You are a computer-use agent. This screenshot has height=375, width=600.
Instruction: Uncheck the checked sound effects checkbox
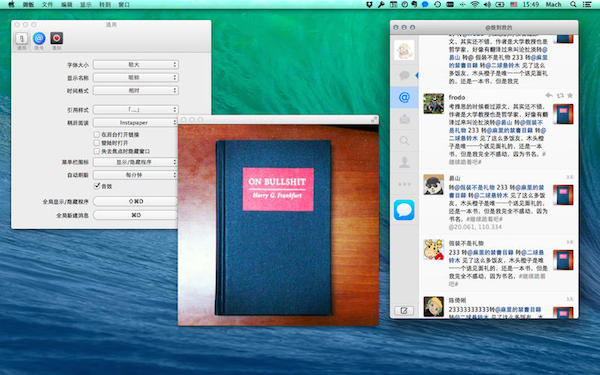pos(97,186)
